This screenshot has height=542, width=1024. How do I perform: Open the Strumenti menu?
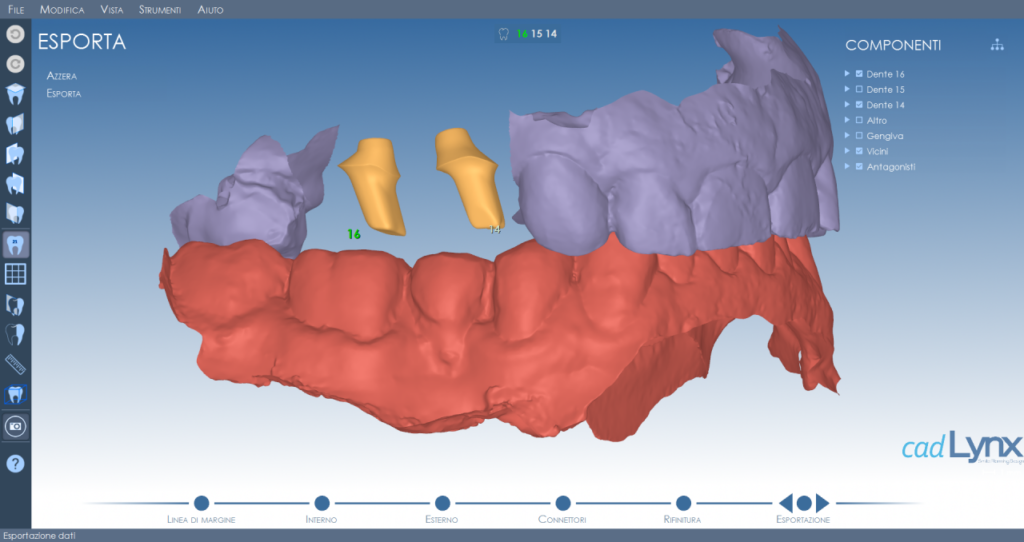point(159,10)
